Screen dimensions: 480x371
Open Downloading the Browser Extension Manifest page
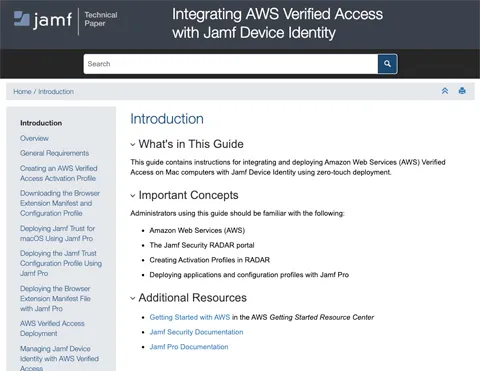[x=60, y=203]
